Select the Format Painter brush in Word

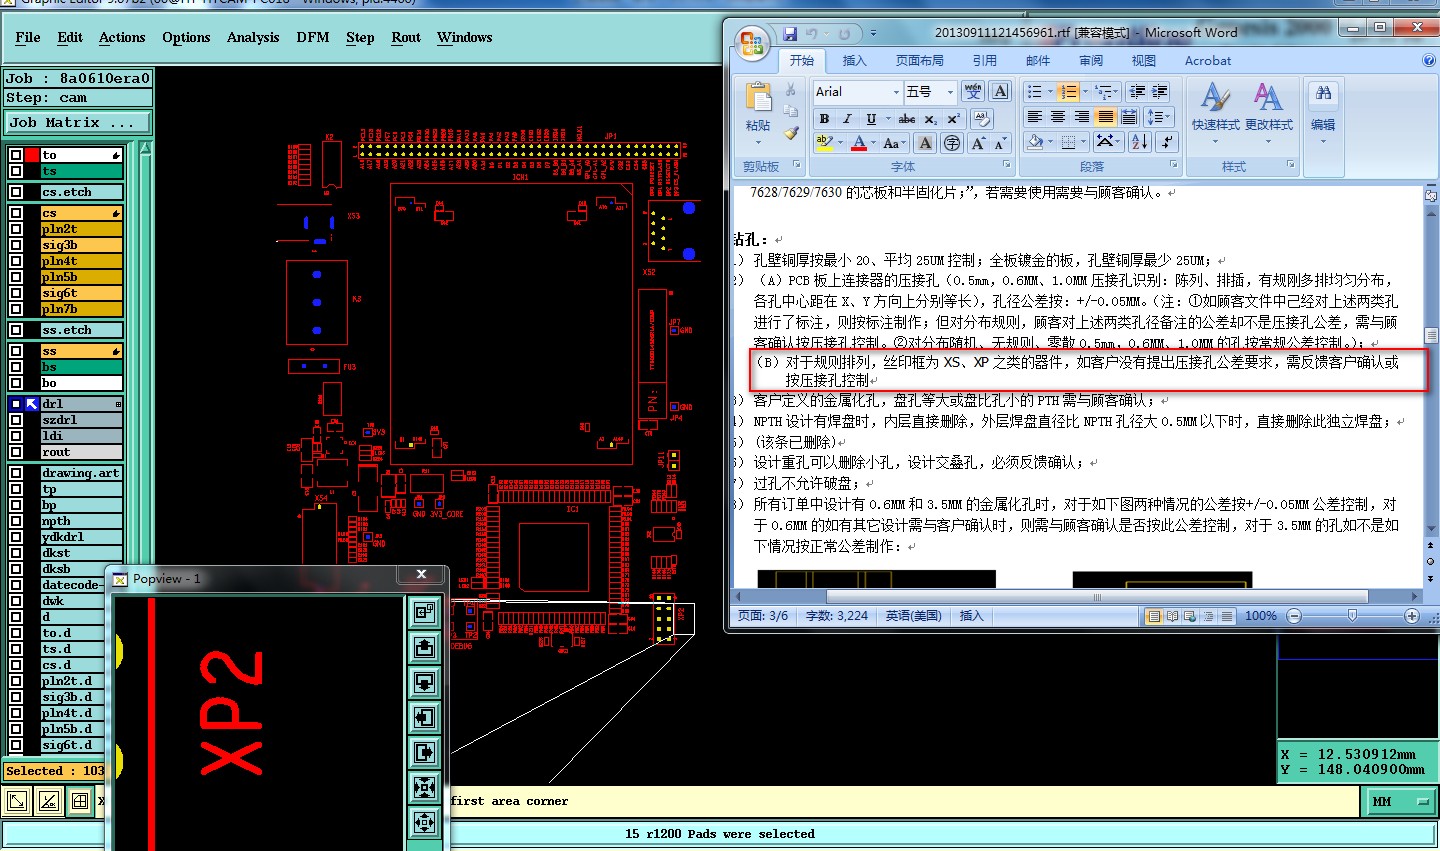pos(791,132)
